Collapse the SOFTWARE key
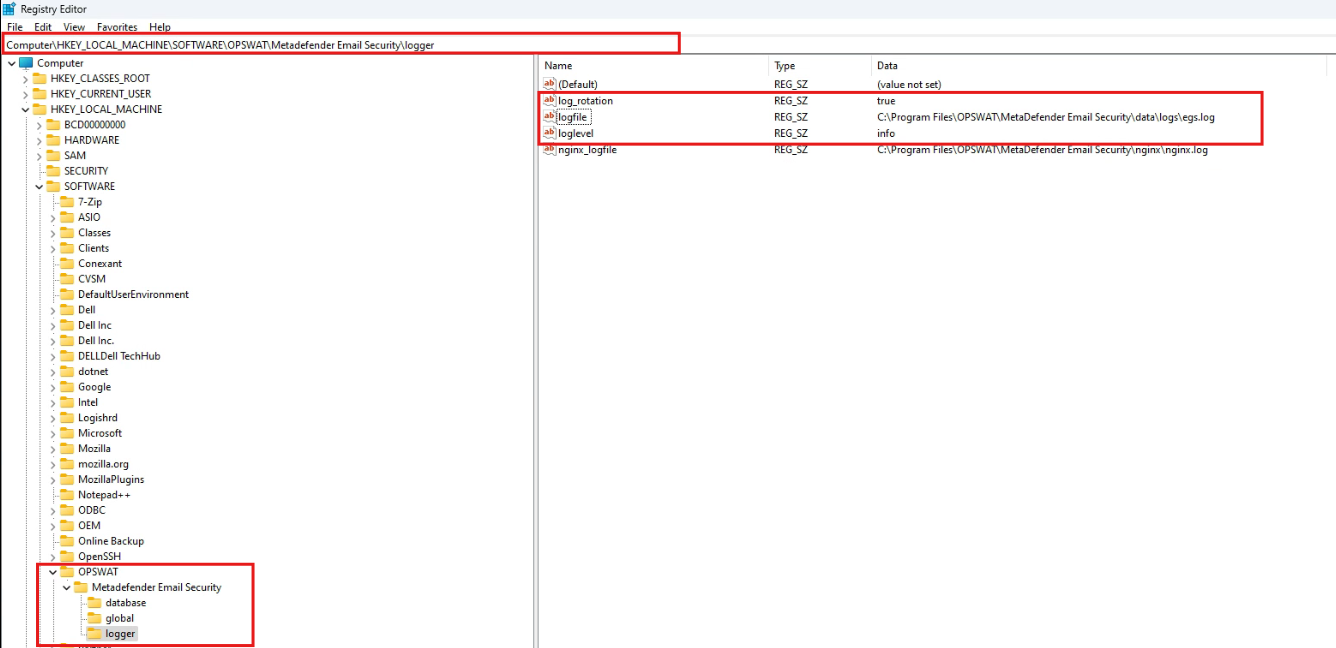Viewport: 1336px width, 648px height. (39, 186)
